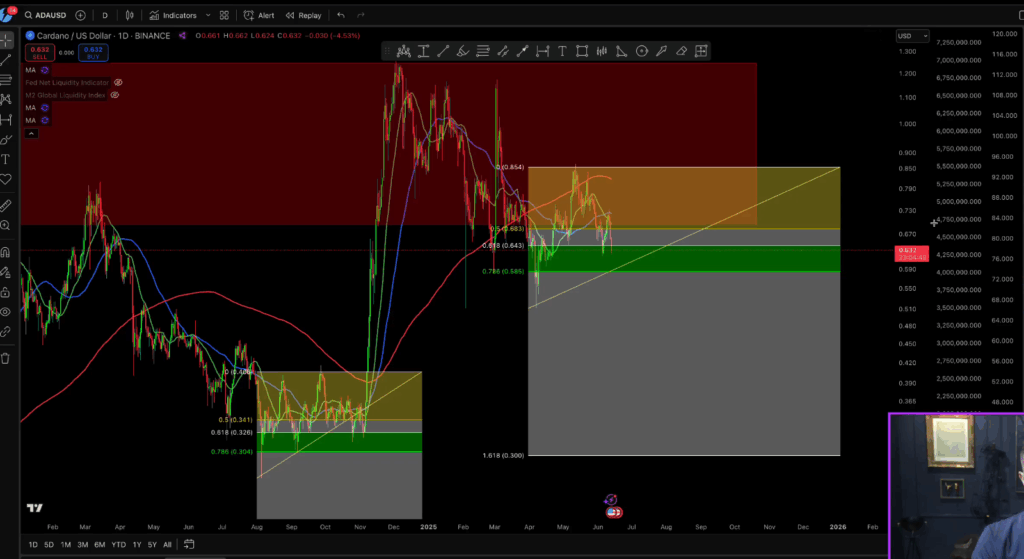The height and width of the screenshot is (559, 1024).
Task: Show the hidden Fed Net Liquidity Indicator
Action: (118, 82)
